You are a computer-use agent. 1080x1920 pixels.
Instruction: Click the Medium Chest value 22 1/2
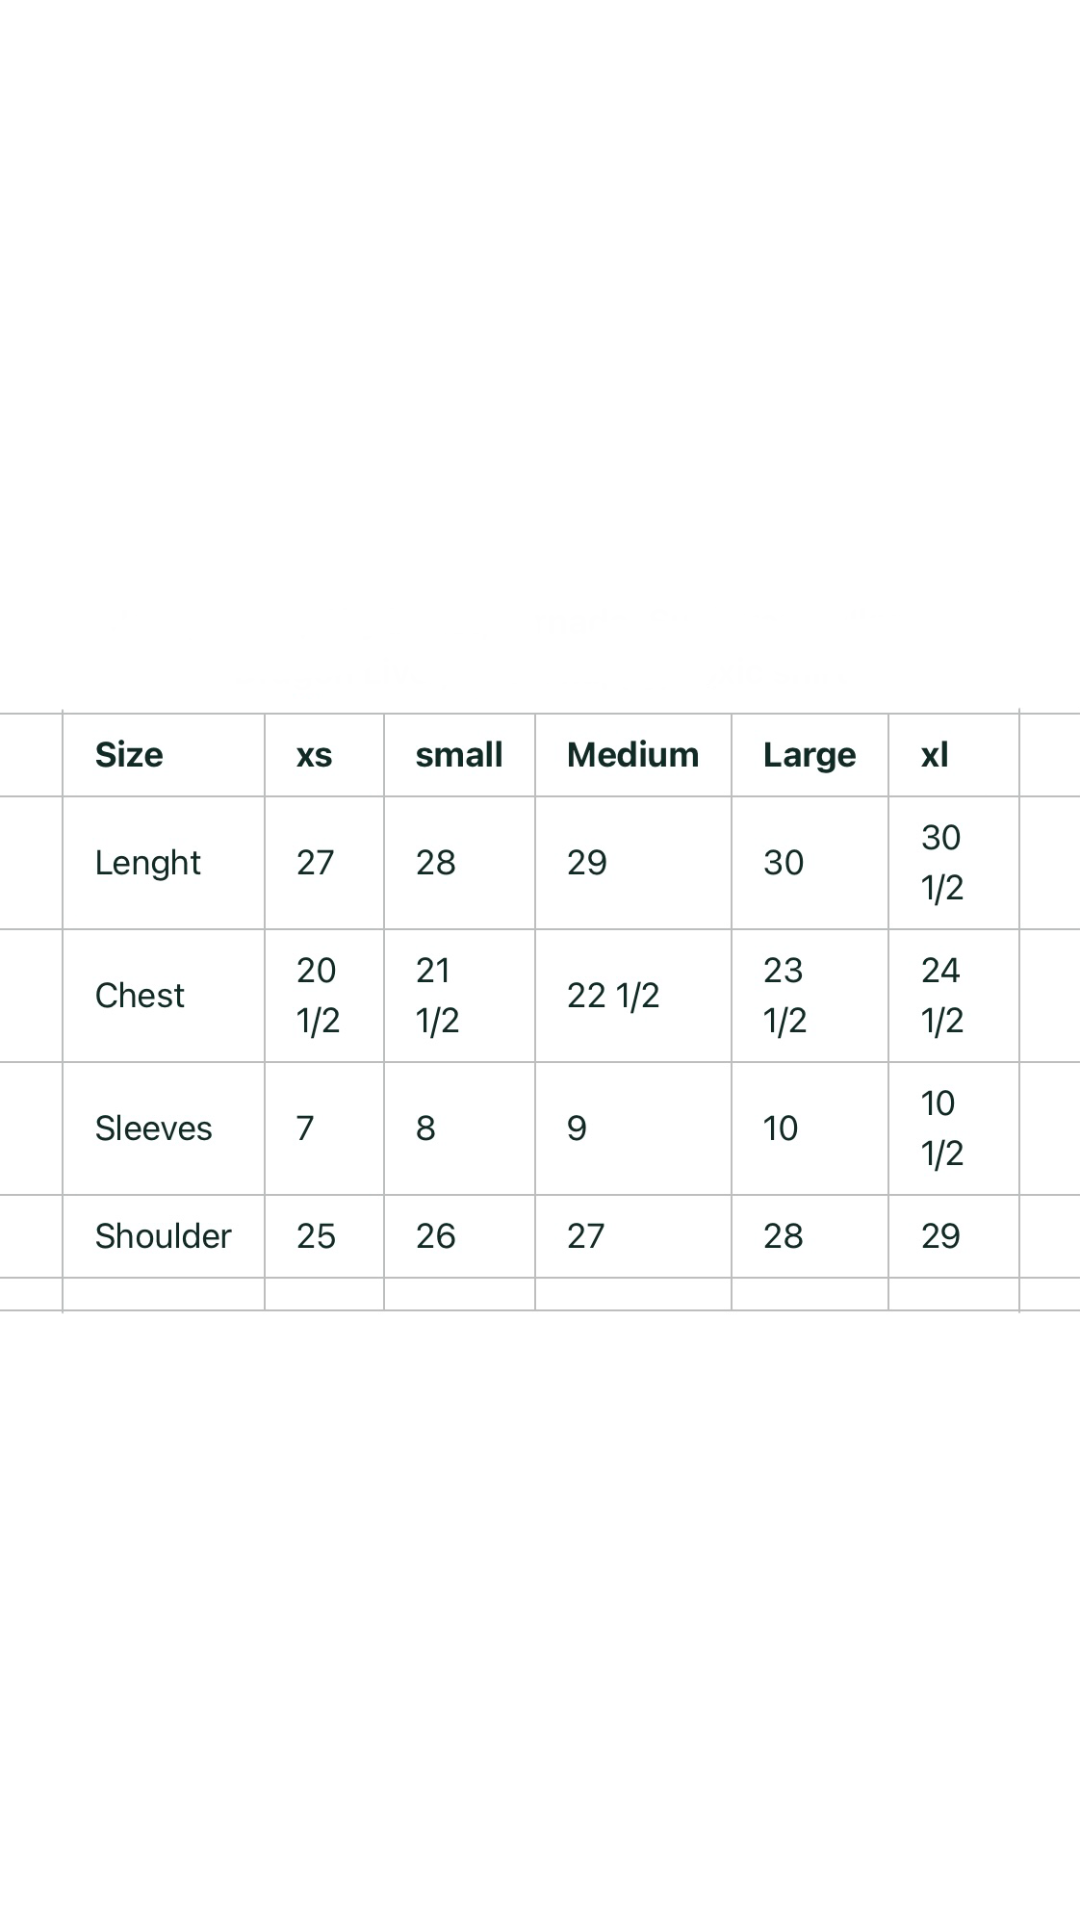613,995
